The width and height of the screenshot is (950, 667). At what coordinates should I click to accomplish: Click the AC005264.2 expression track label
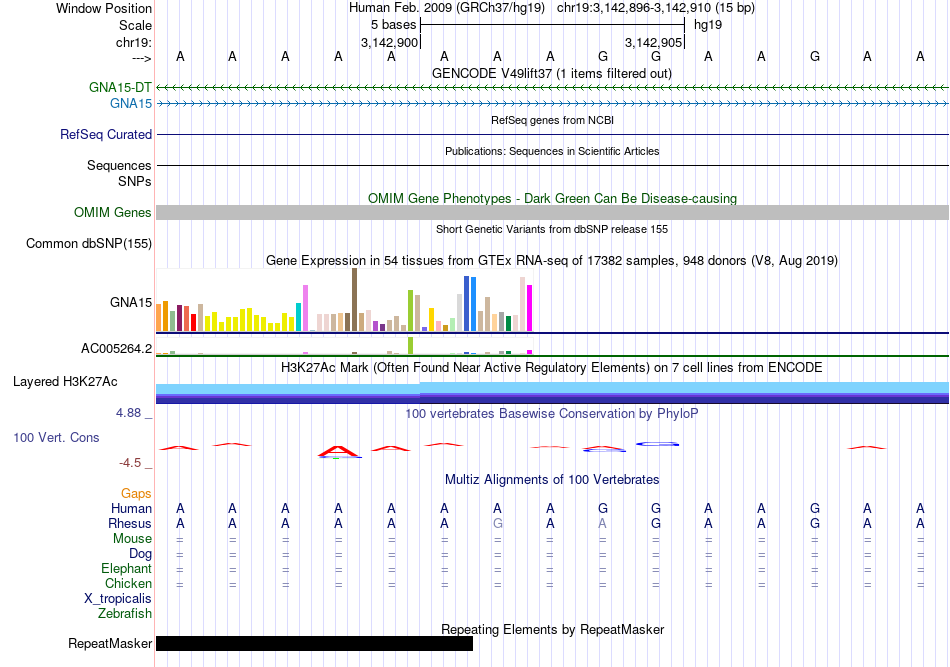tap(117, 348)
